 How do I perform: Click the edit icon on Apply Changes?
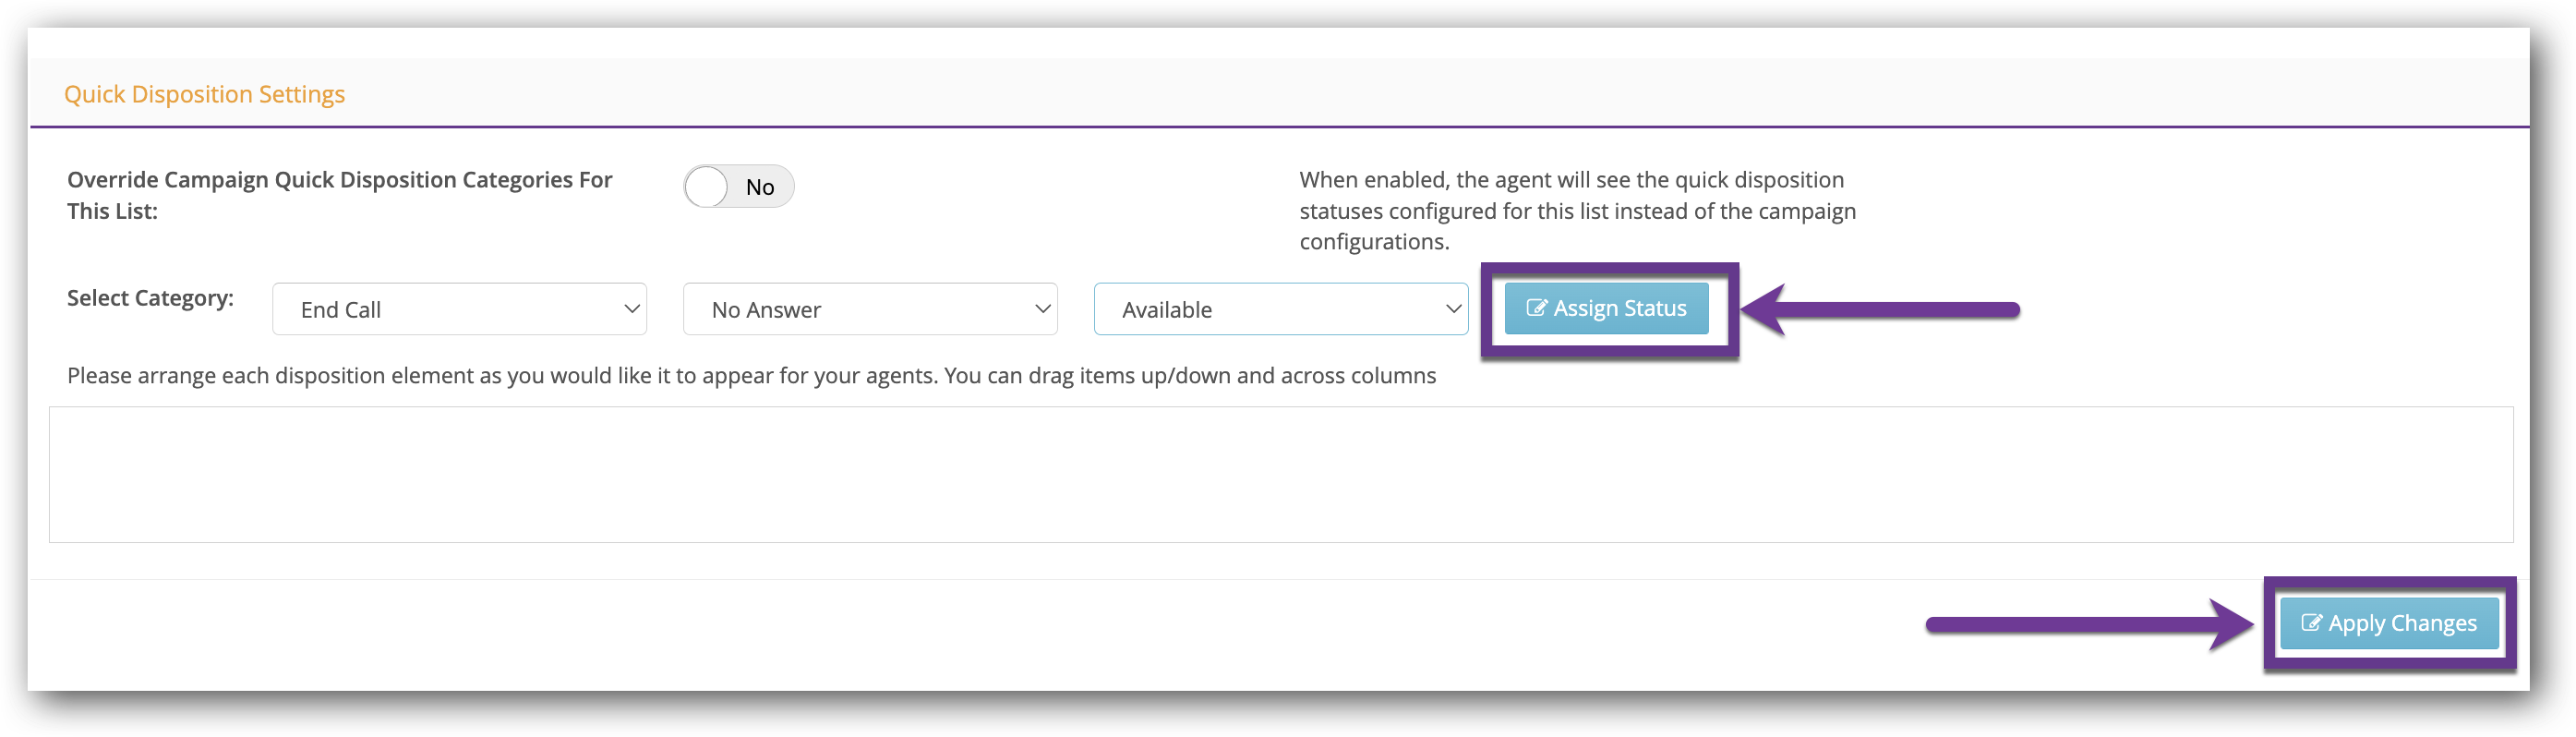click(2311, 623)
